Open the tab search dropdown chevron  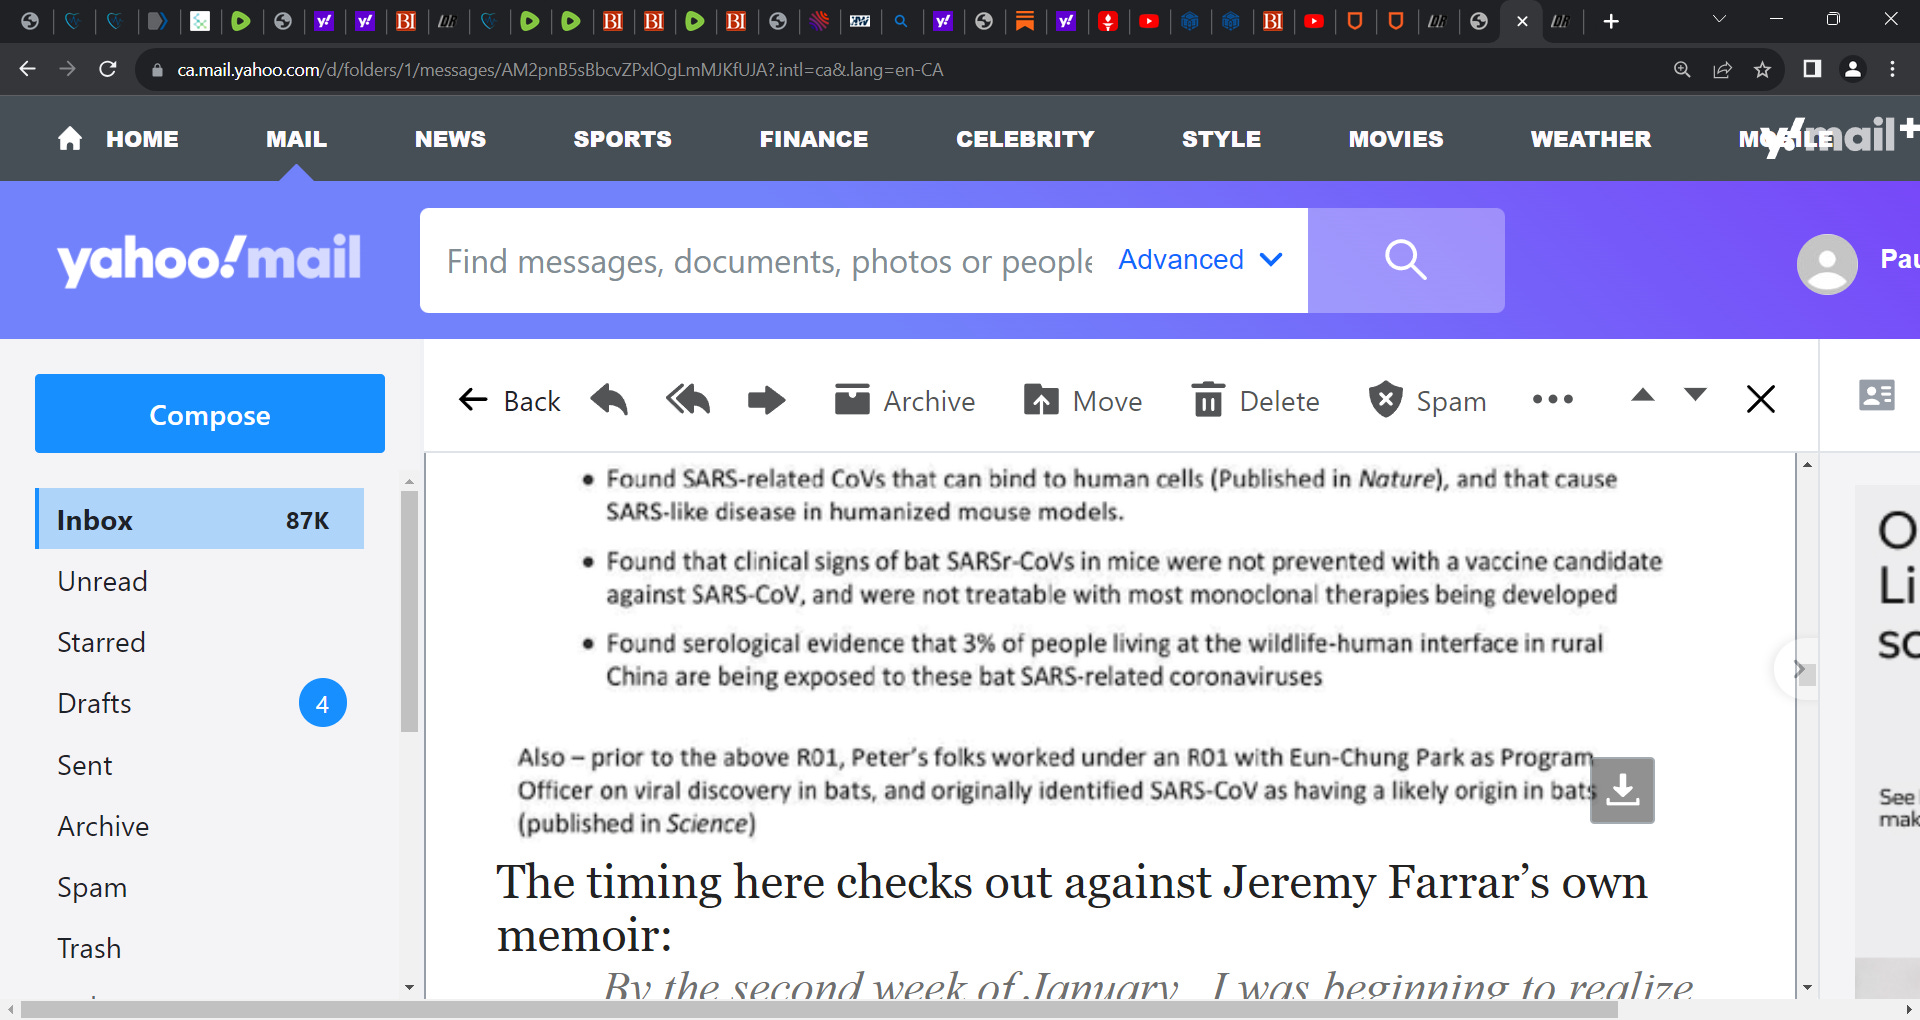click(1719, 19)
